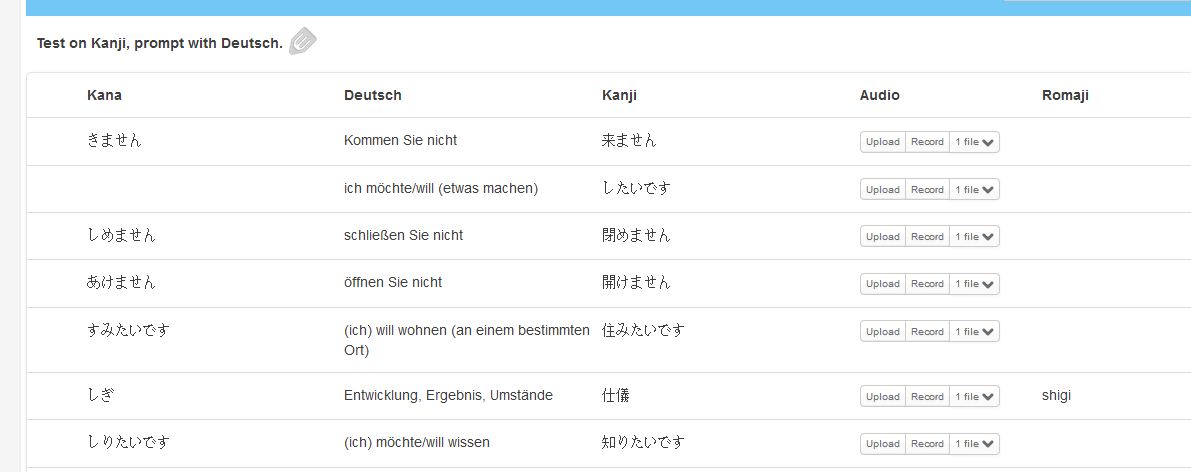Click the Kana column header
This screenshot has height=472, width=1191.
pyautogui.click(x=104, y=95)
